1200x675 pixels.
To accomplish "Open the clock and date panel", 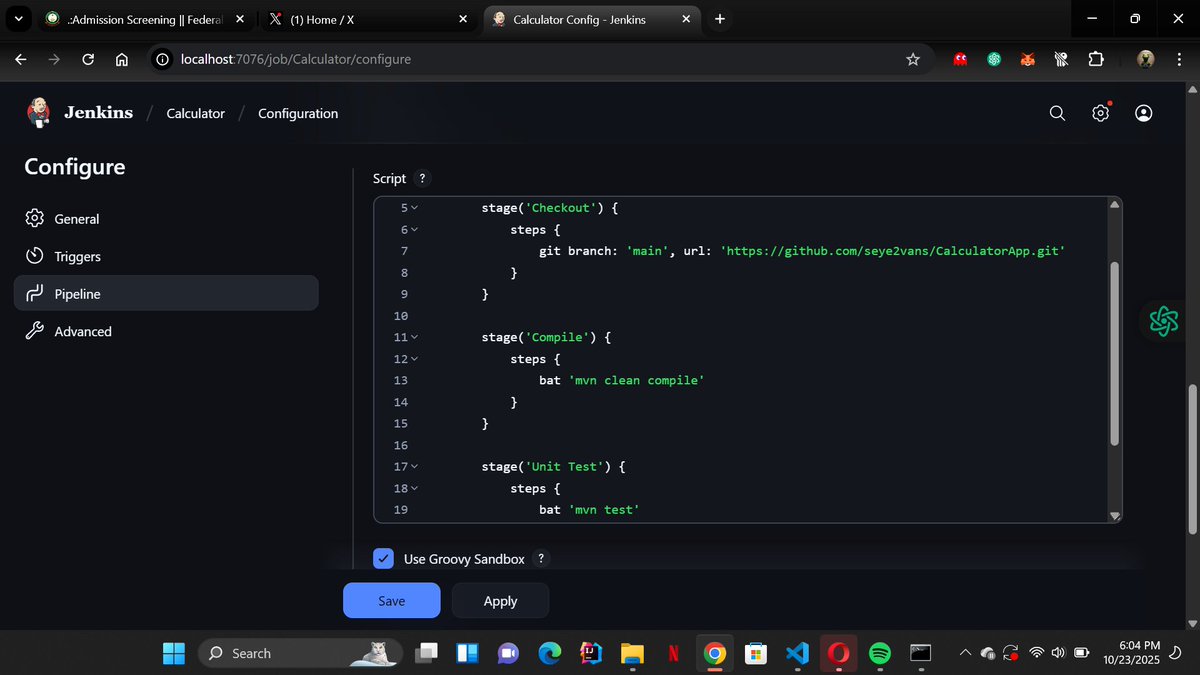I will (x=1132, y=653).
